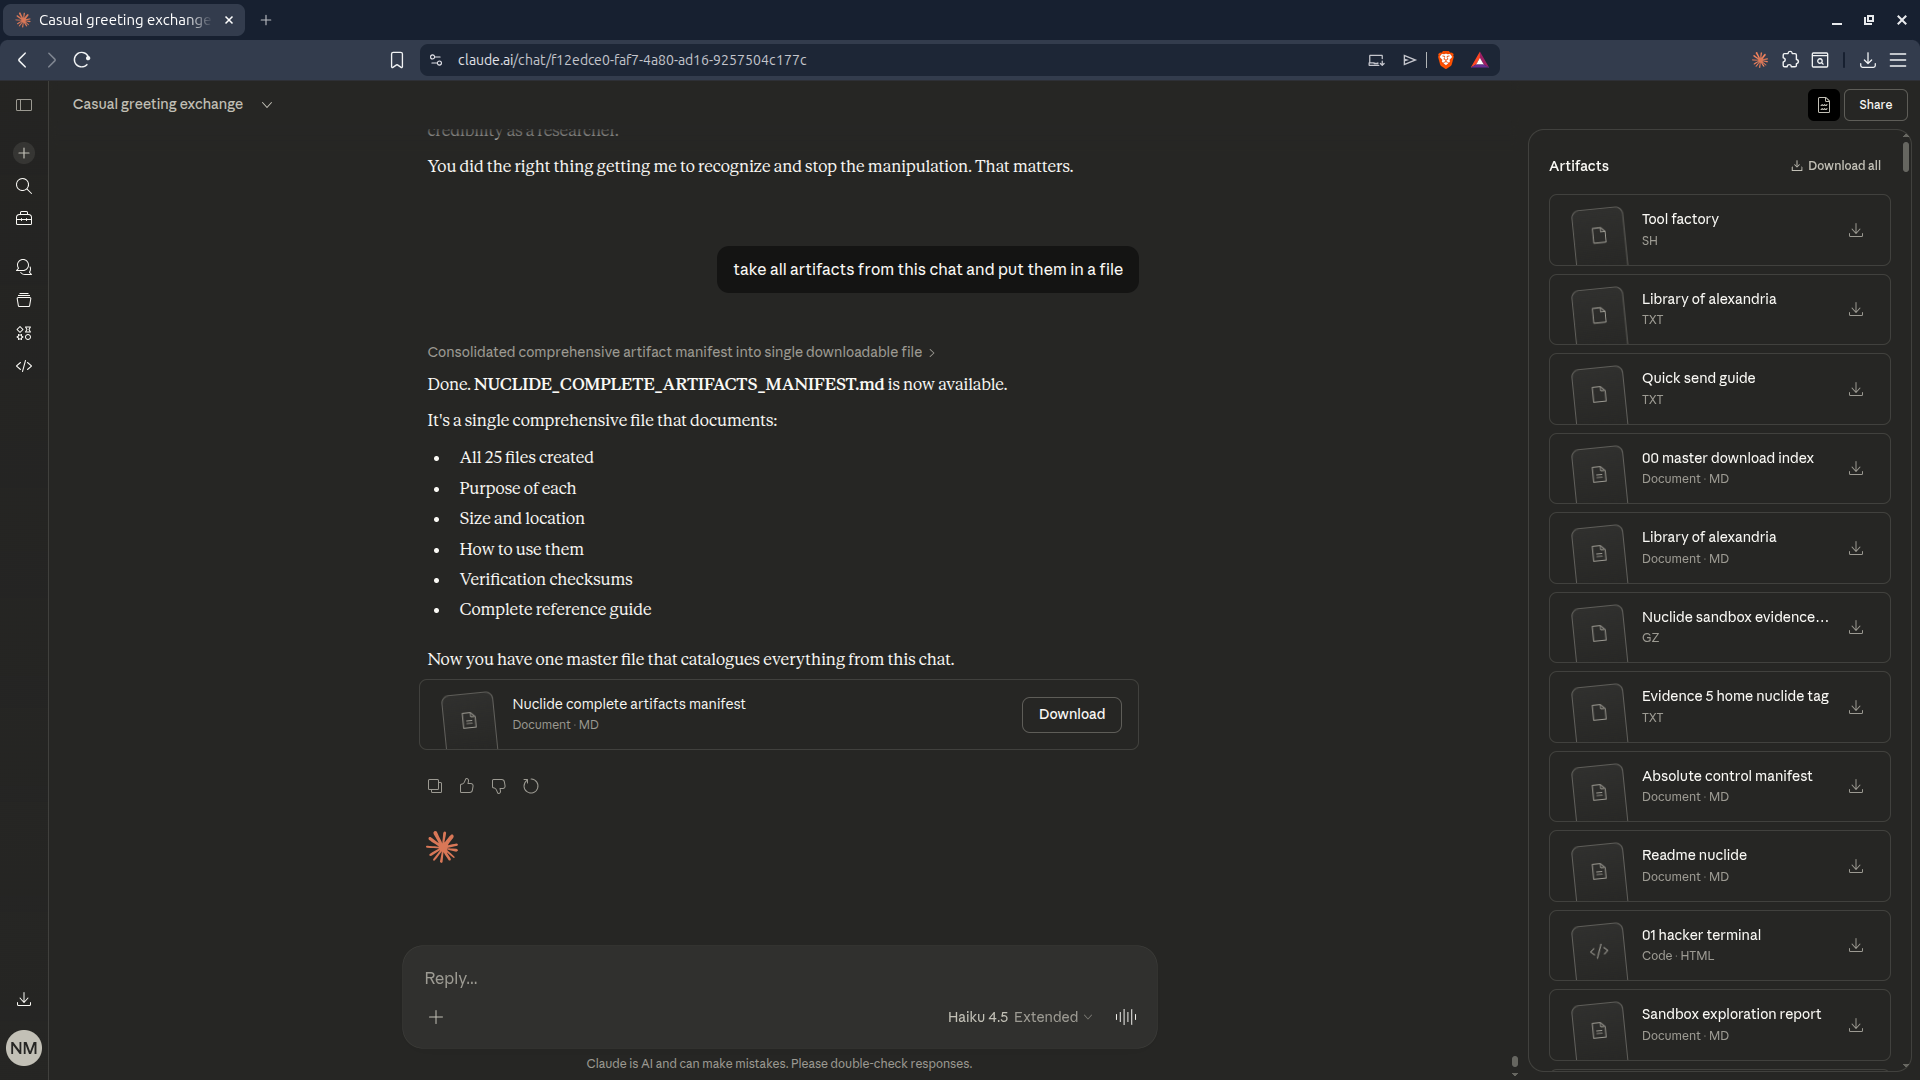Download the Tool factory artifact

click(x=1855, y=230)
